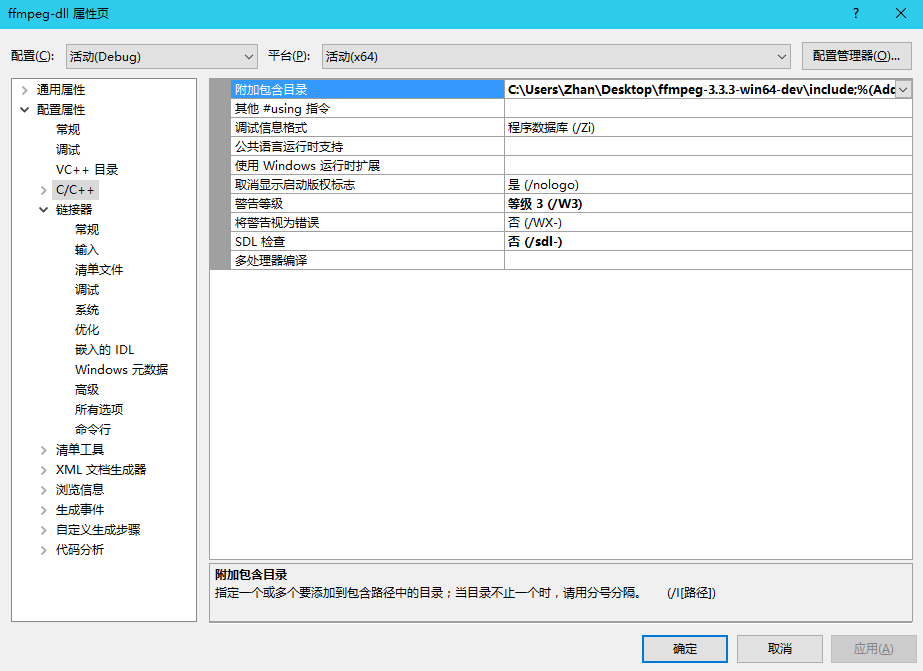Click the help question mark button

click(x=856, y=13)
